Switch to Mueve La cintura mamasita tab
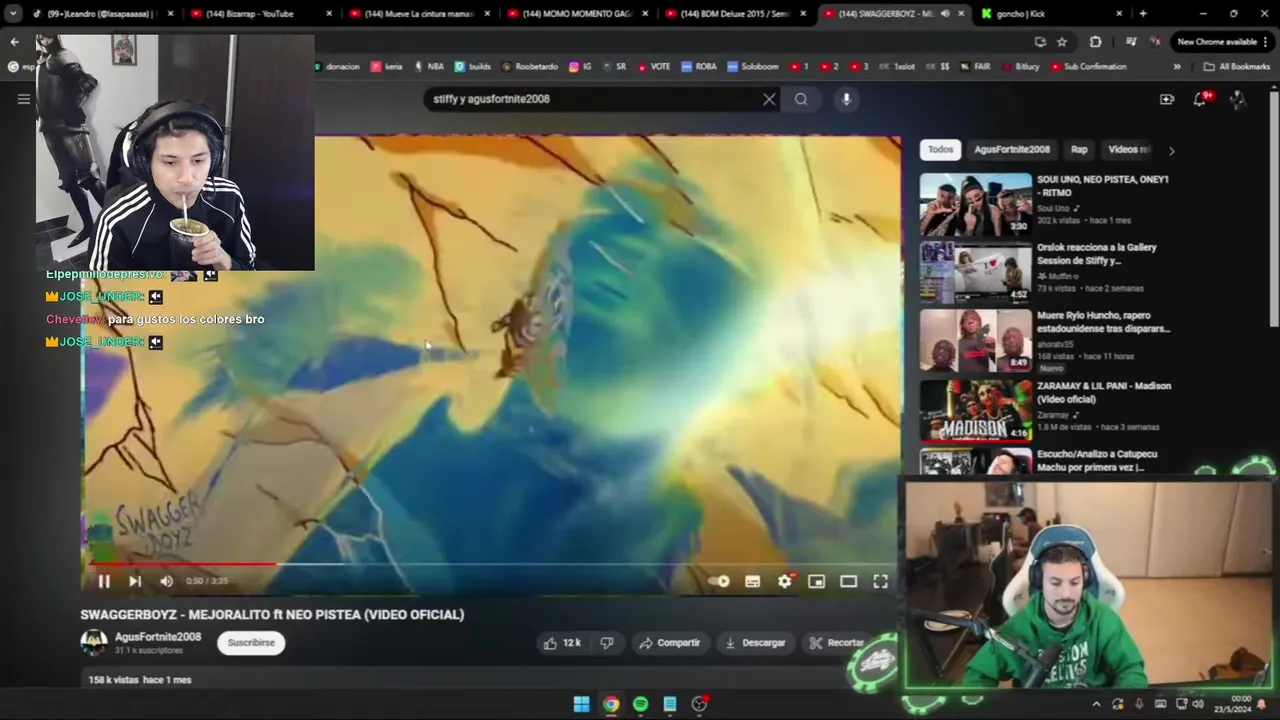Image resolution: width=1280 pixels, height=720 pixels. click(x=418, y=14)
